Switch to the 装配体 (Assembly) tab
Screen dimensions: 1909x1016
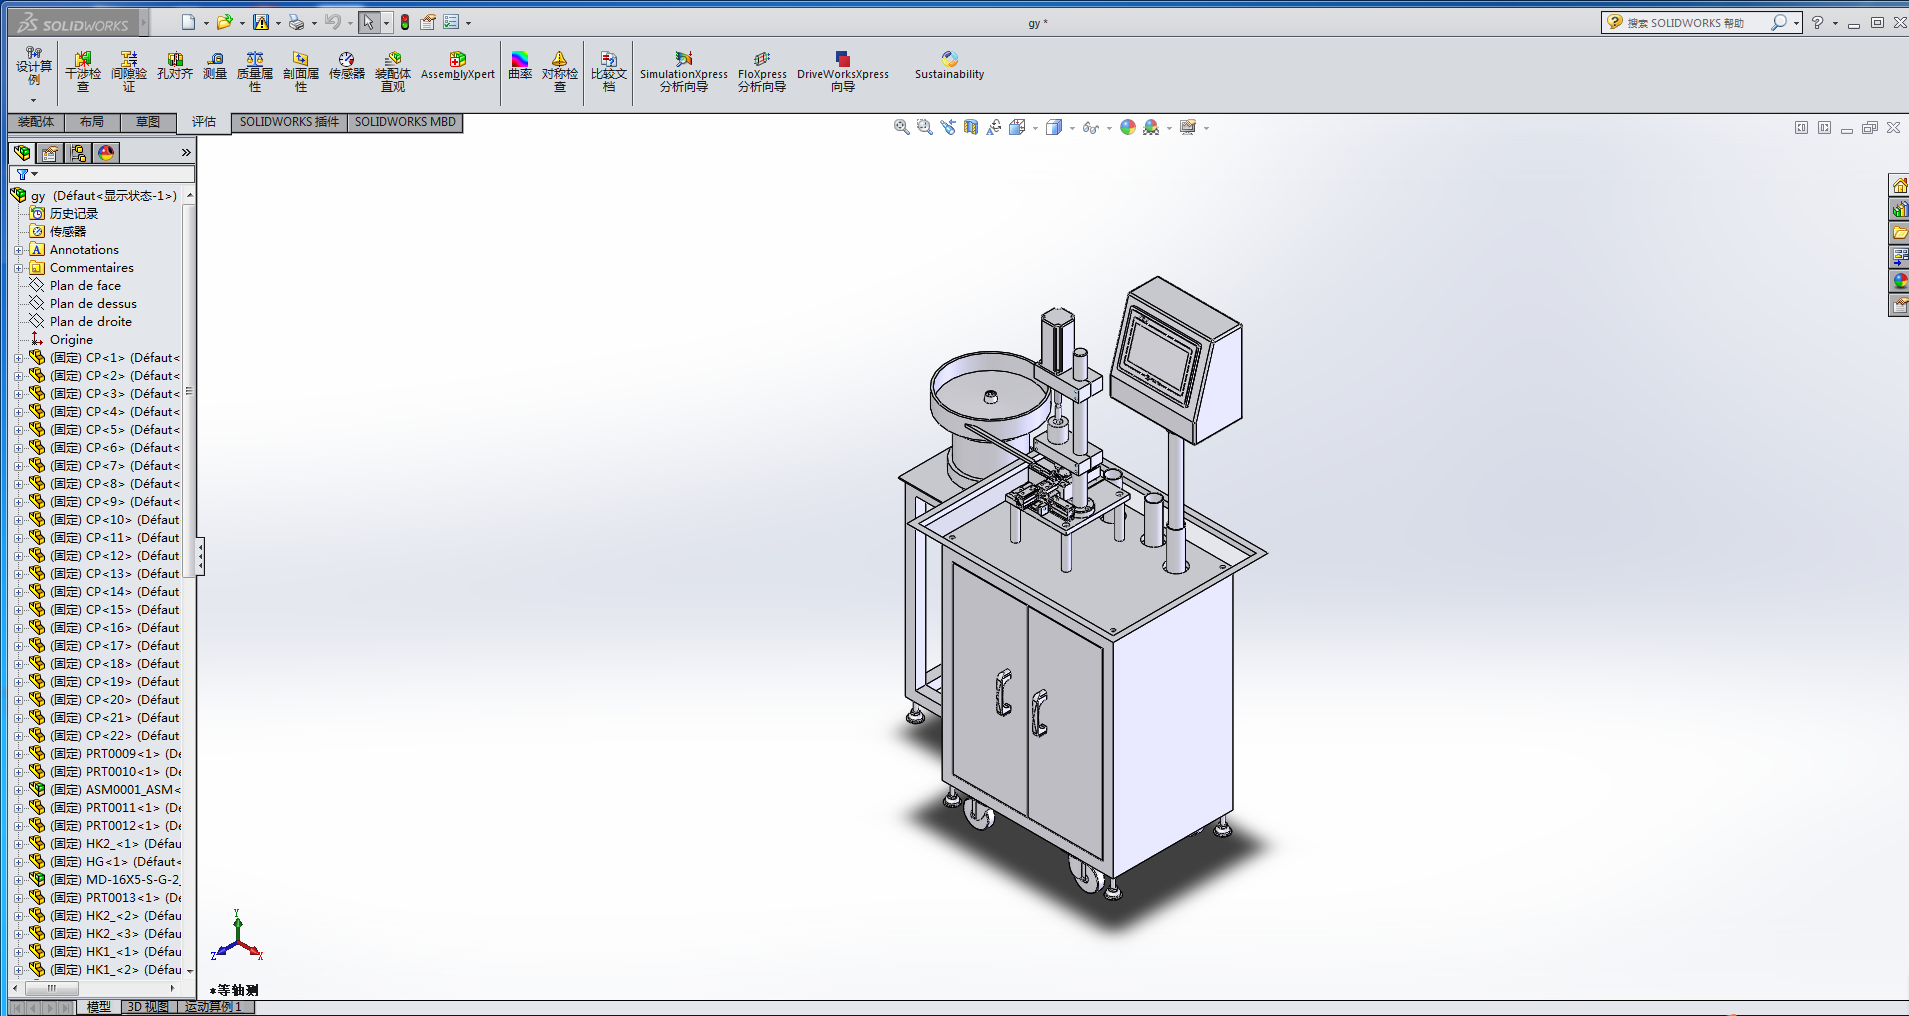point(36,122)
